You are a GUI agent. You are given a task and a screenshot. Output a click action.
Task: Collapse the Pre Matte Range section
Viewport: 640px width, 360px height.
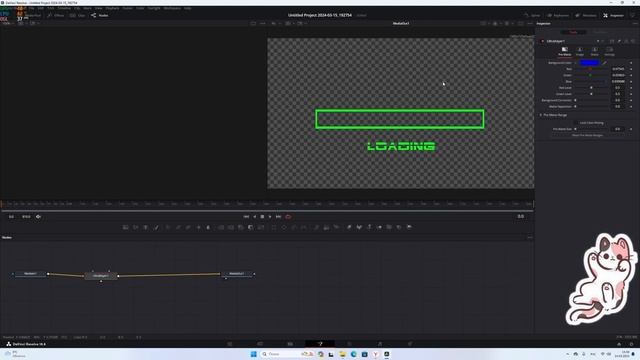tap(541, 115)
